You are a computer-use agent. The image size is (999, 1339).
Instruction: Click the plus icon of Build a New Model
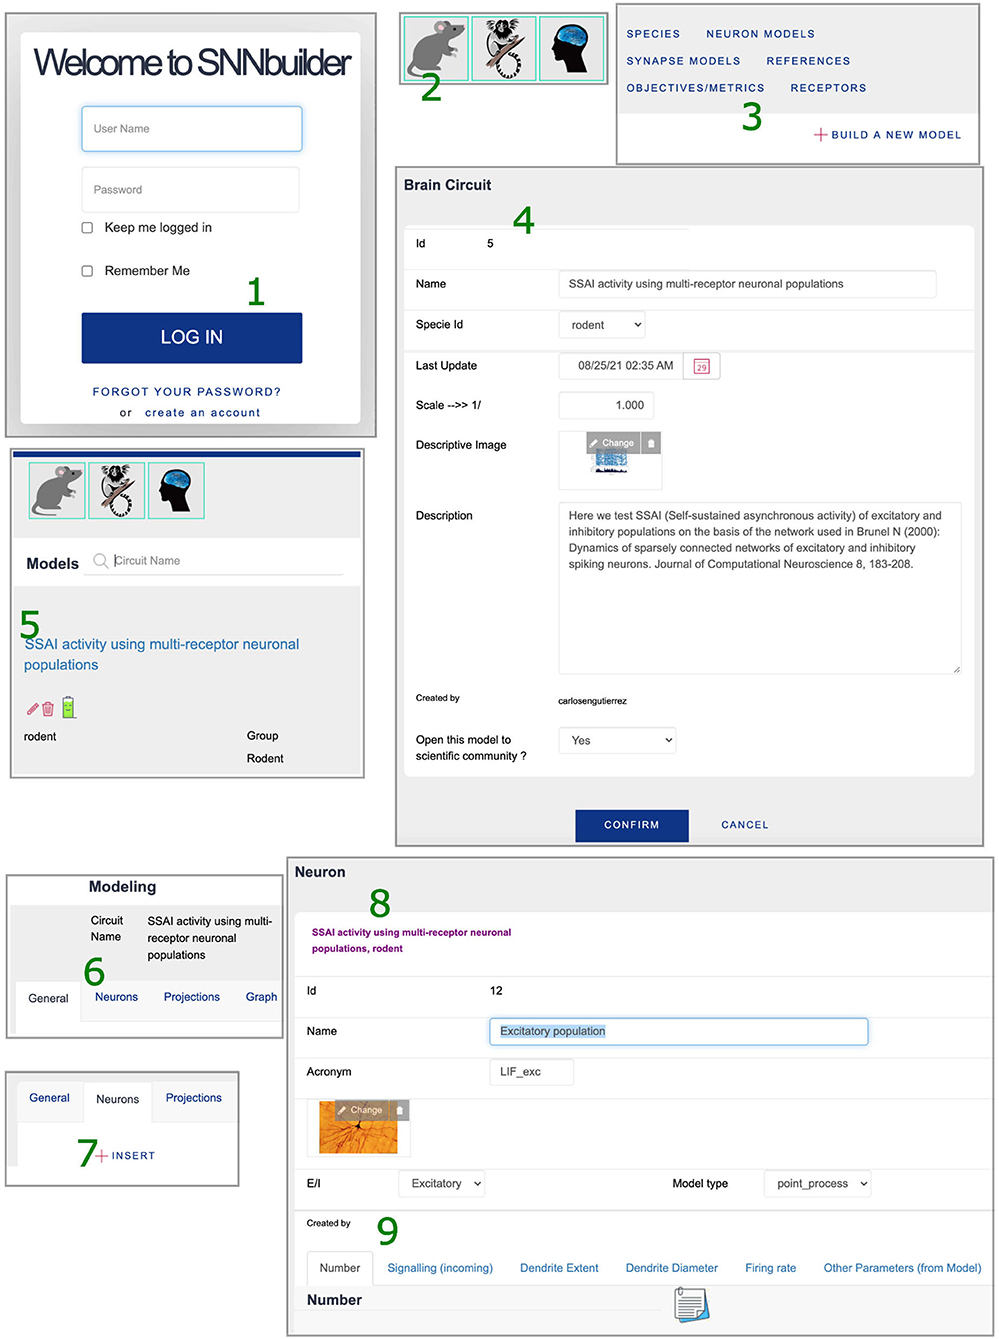820,135
